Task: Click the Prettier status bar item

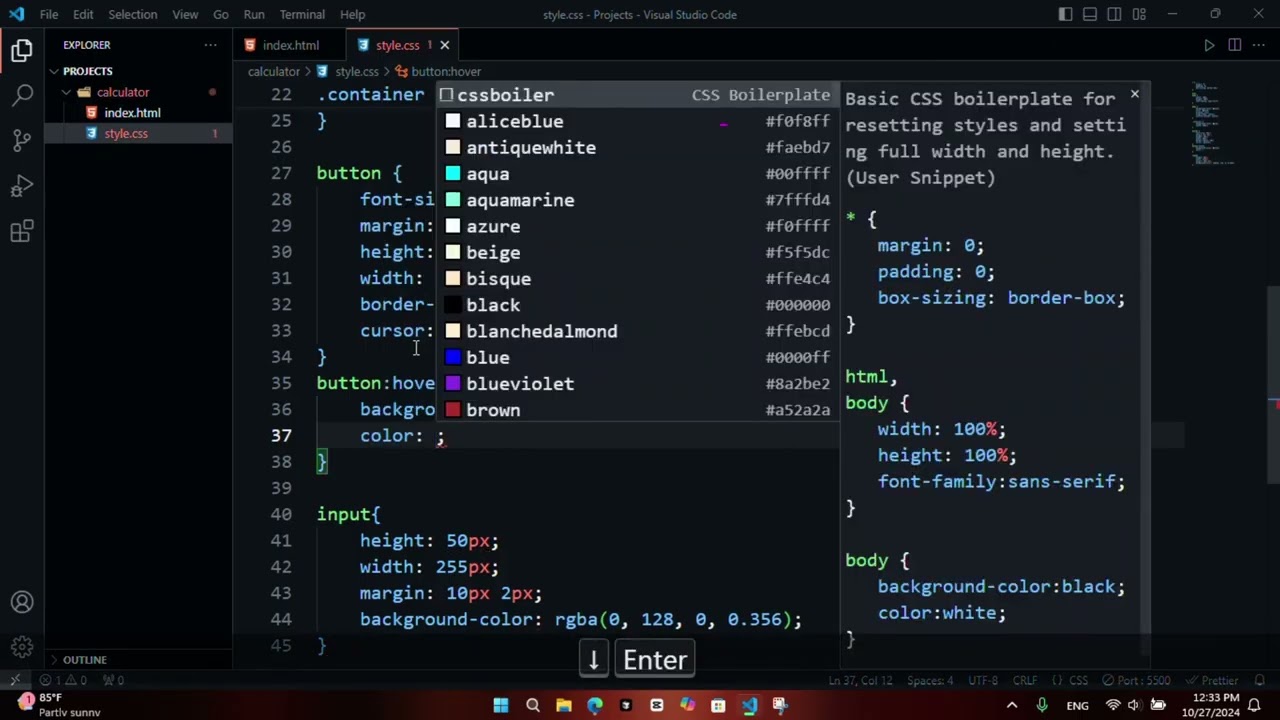Action: (1213, 680)
